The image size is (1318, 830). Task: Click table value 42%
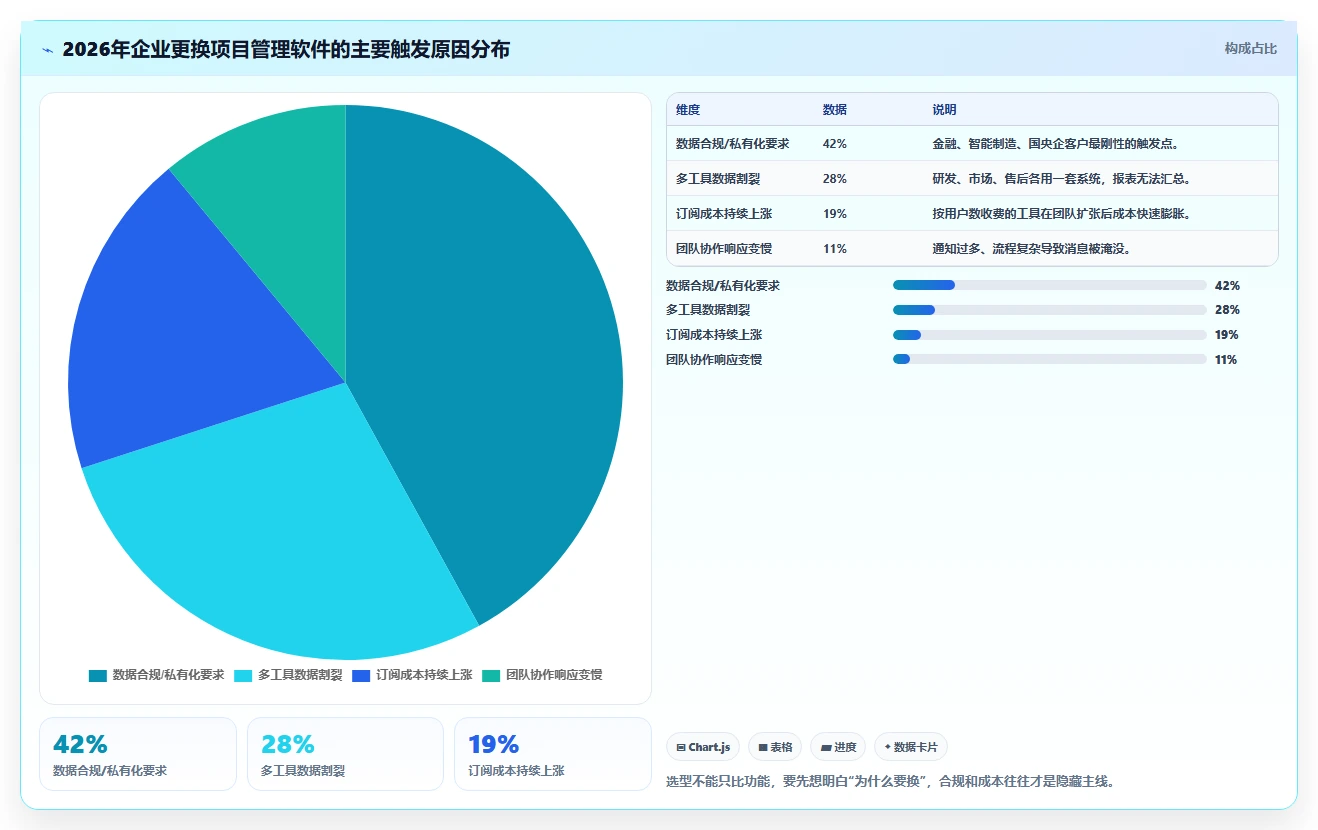point(835,144)
